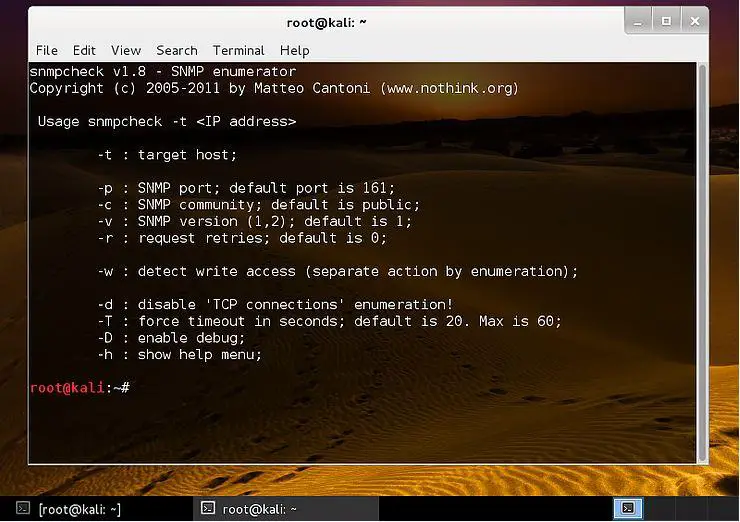Click the Copyright Matteo Cantoni line
The image size is (740, 522).
tap(274, 88)
